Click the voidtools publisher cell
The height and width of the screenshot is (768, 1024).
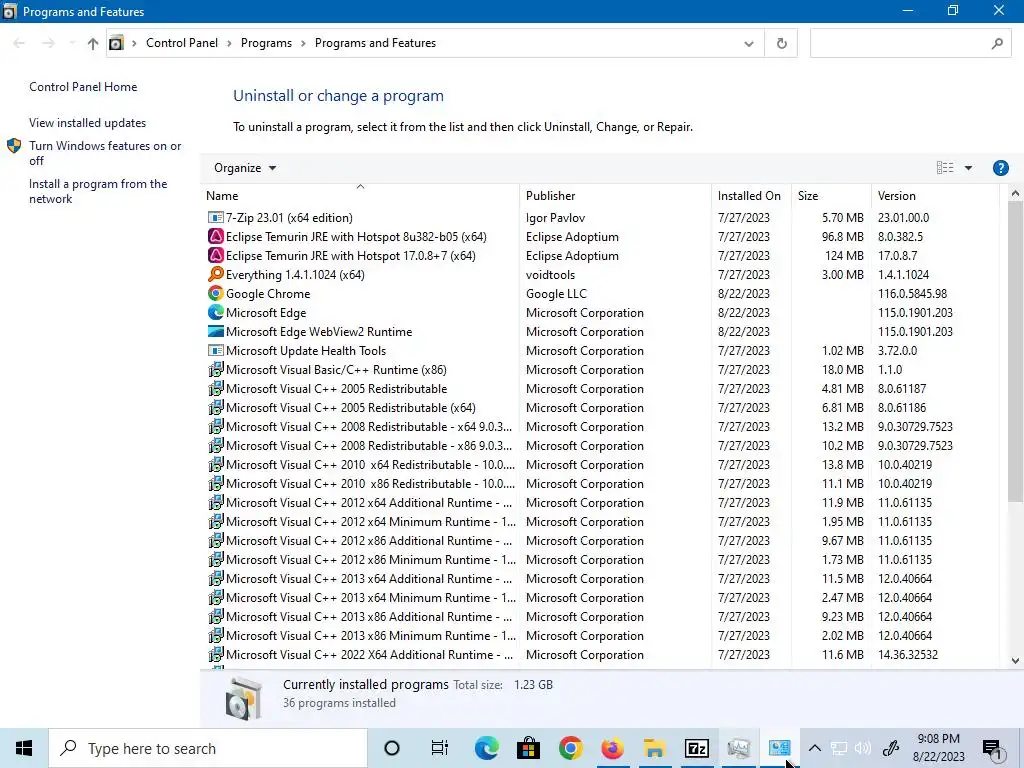click(551, 274)
